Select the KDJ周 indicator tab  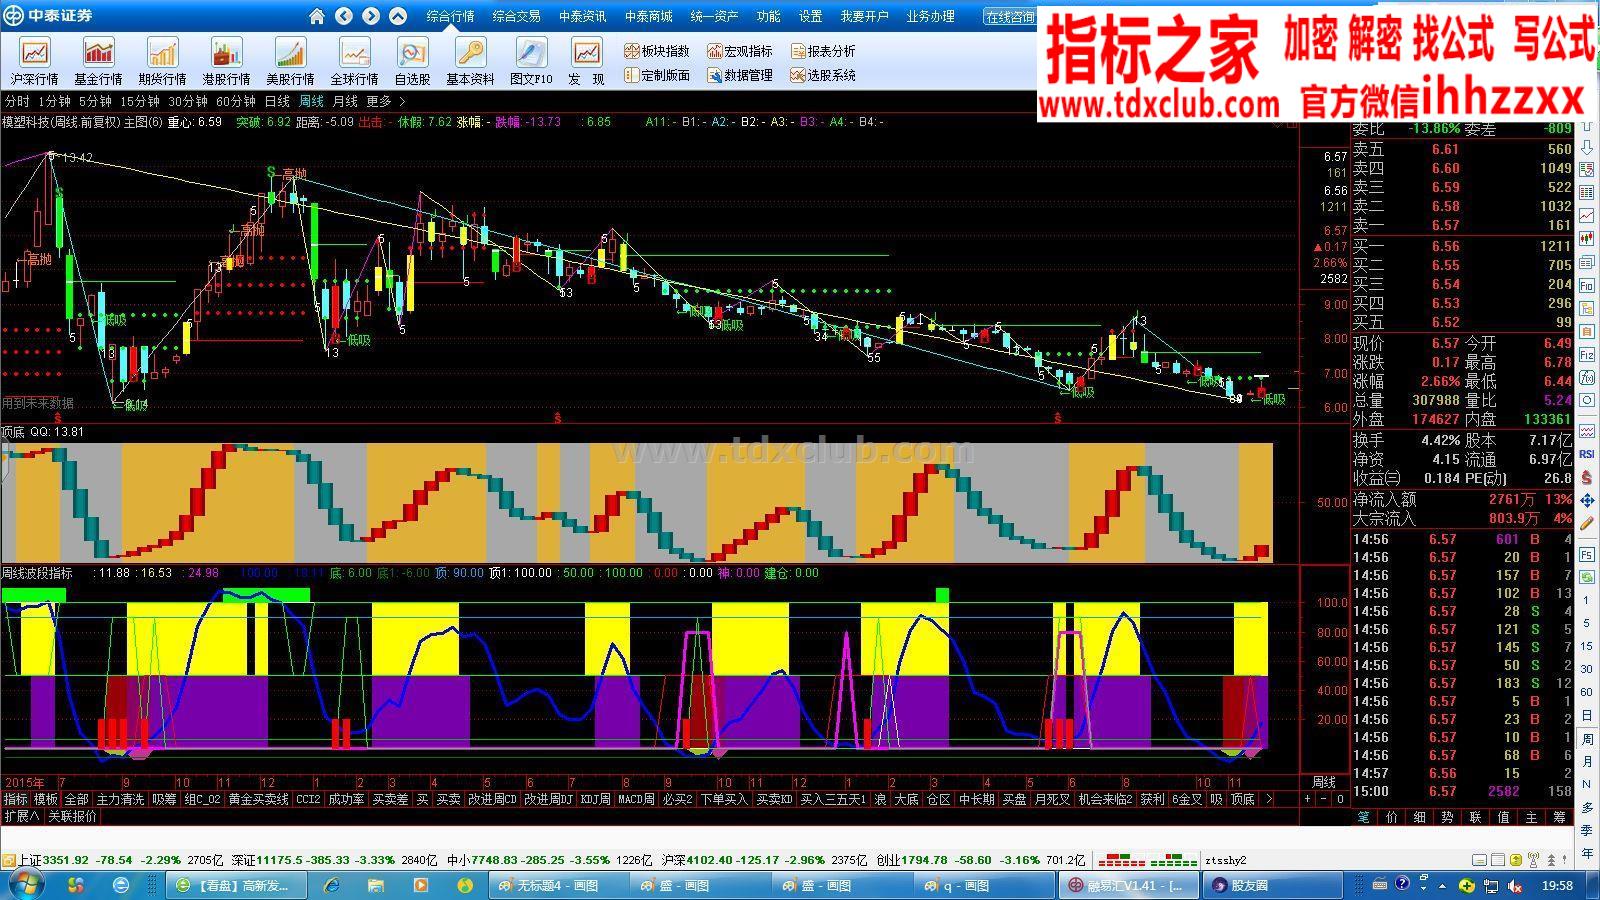click(595, 799)
